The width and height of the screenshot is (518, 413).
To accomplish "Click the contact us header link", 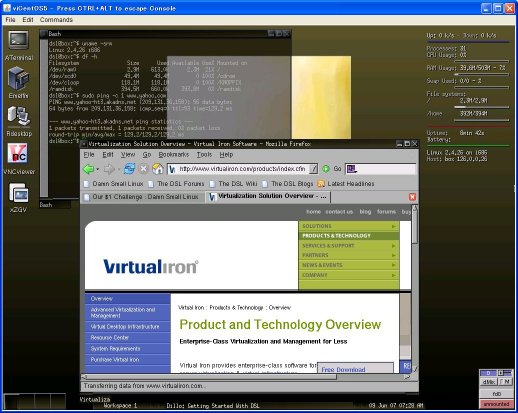I will pos(339,212).
